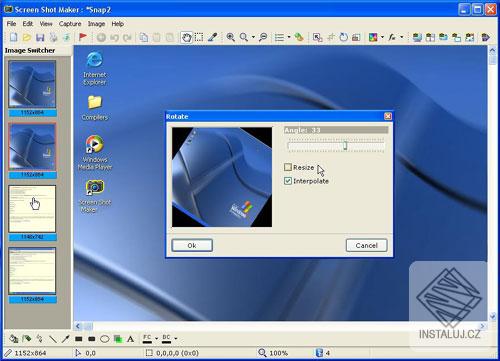
Task: Select the color picker eyedropper tool
Action: 212,37
